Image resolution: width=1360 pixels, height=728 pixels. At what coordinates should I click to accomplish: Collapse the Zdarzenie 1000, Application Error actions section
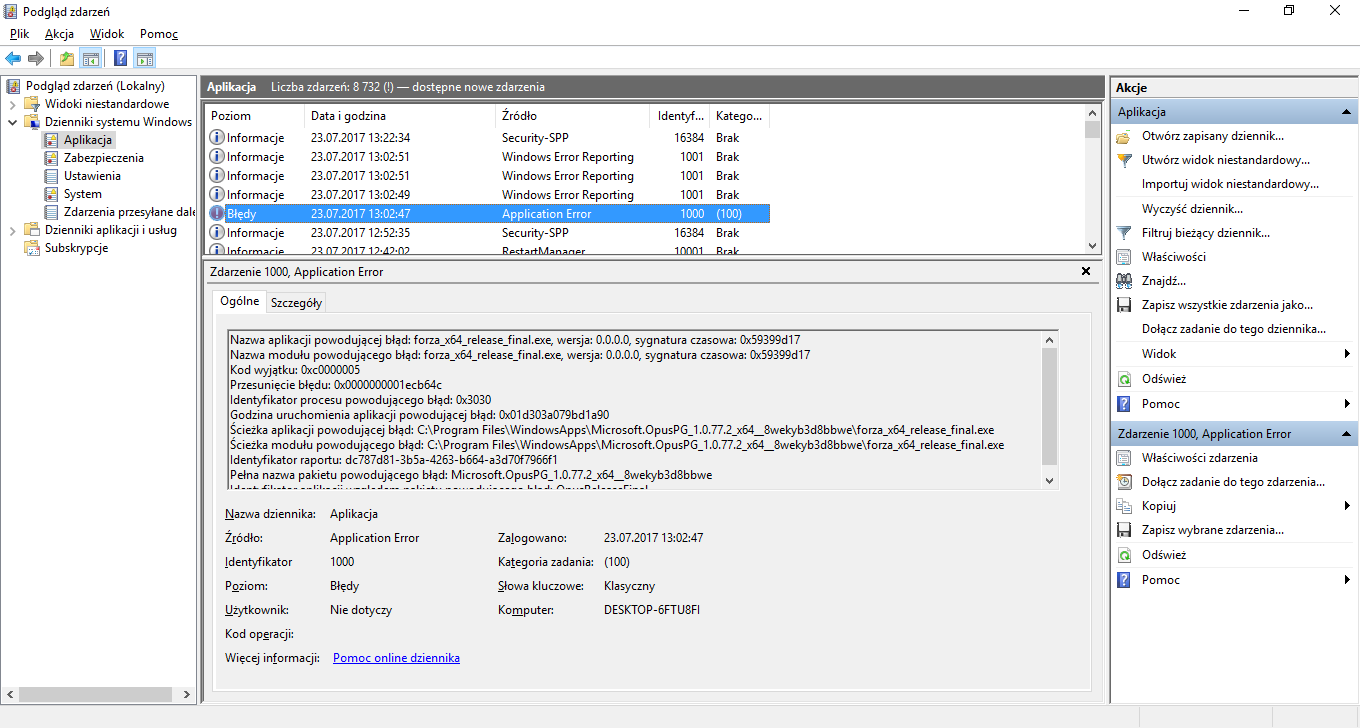(x=1347, y=434)
